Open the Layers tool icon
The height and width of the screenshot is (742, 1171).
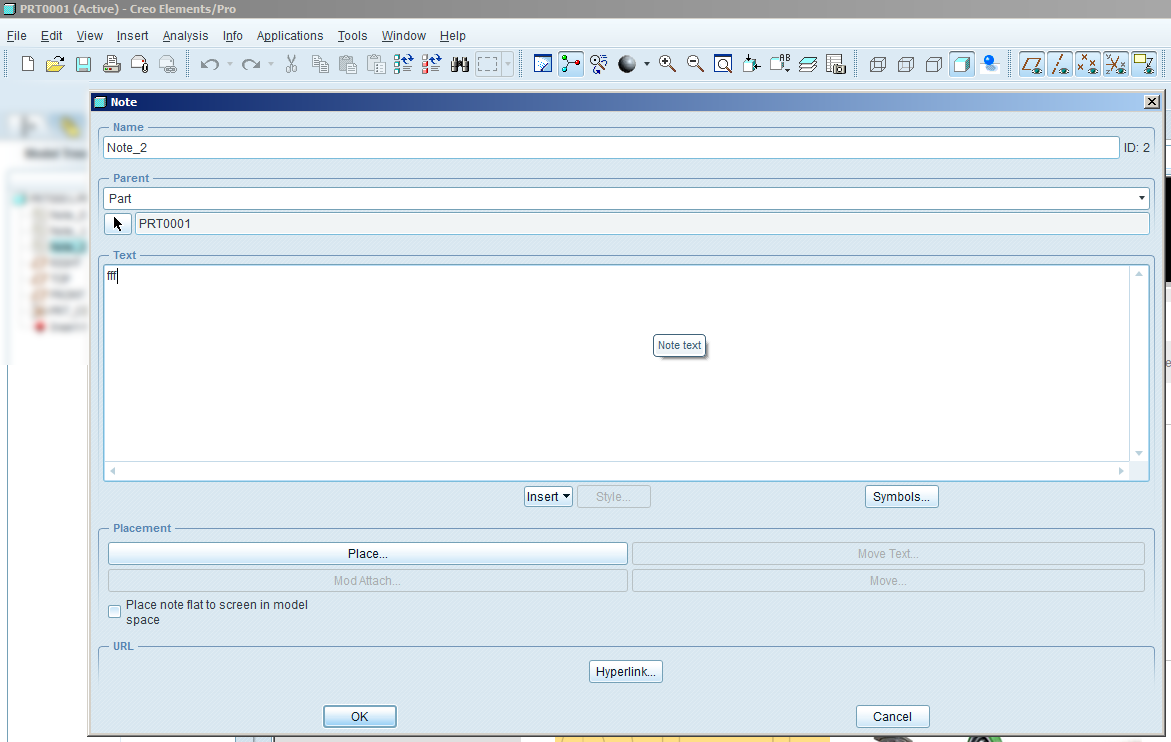pyautogui.click(x=807, y=64)
